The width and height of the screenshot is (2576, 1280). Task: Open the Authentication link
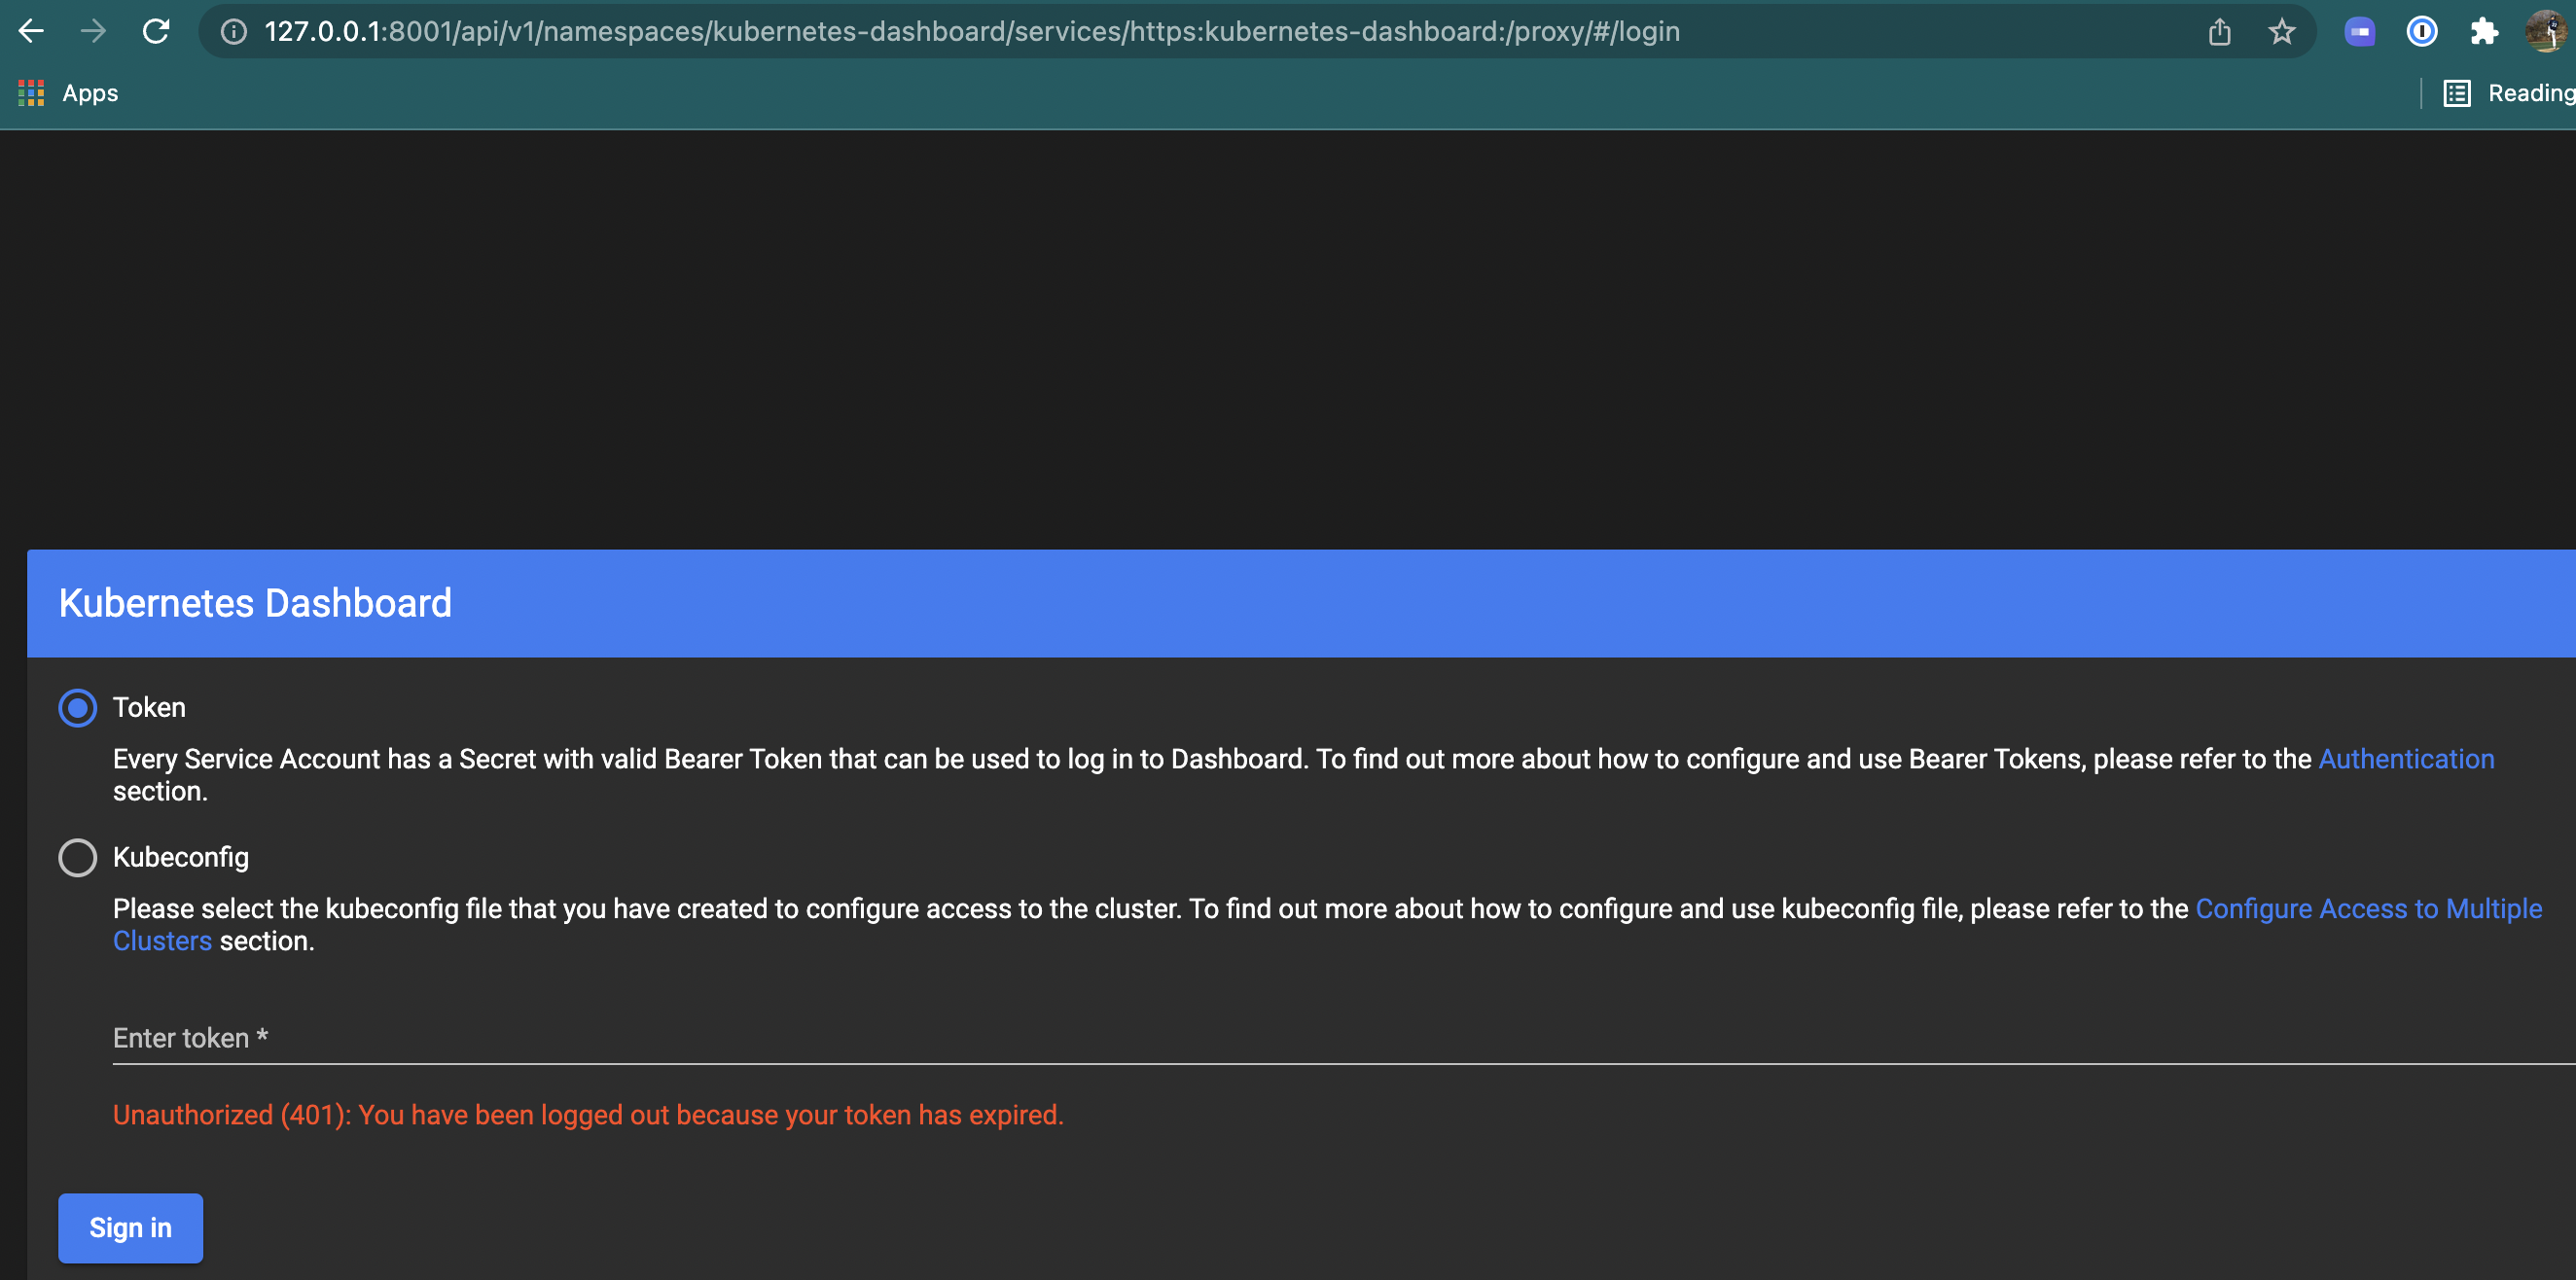[x=2406, y=759]
